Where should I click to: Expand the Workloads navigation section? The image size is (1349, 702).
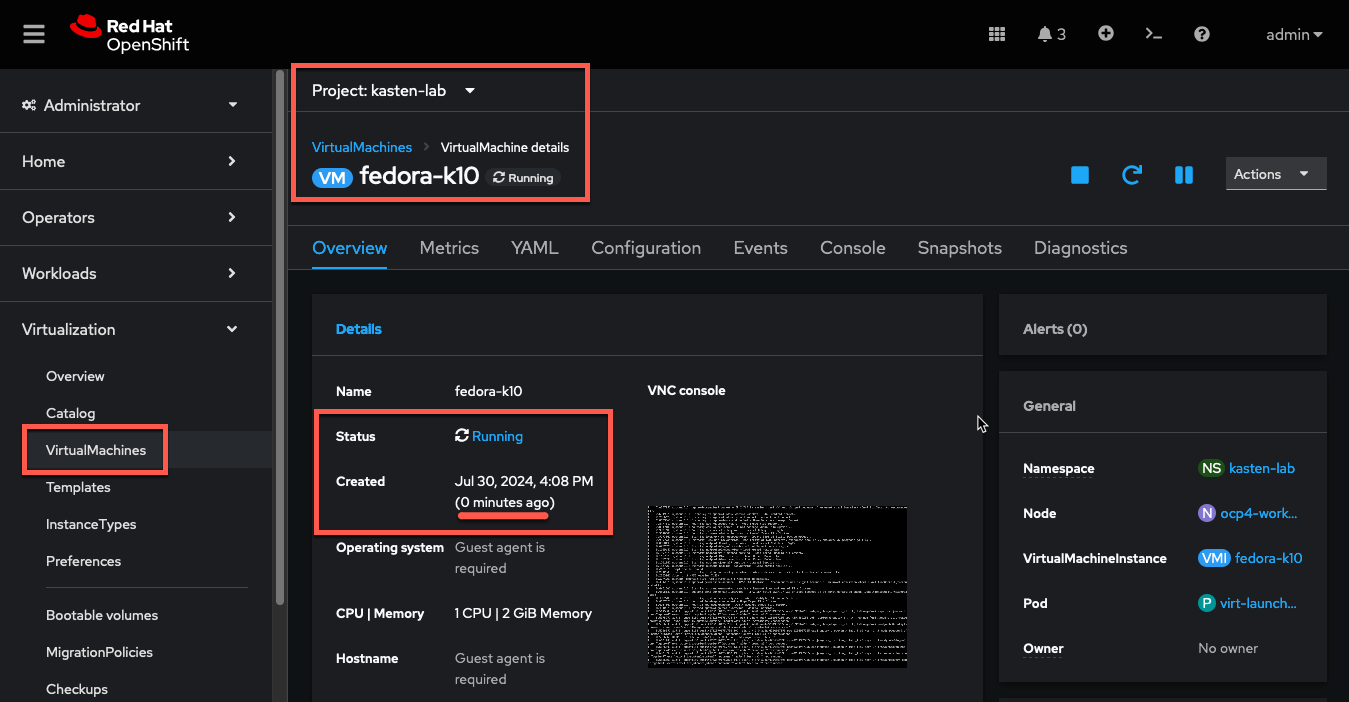click(x=131, y=273)
